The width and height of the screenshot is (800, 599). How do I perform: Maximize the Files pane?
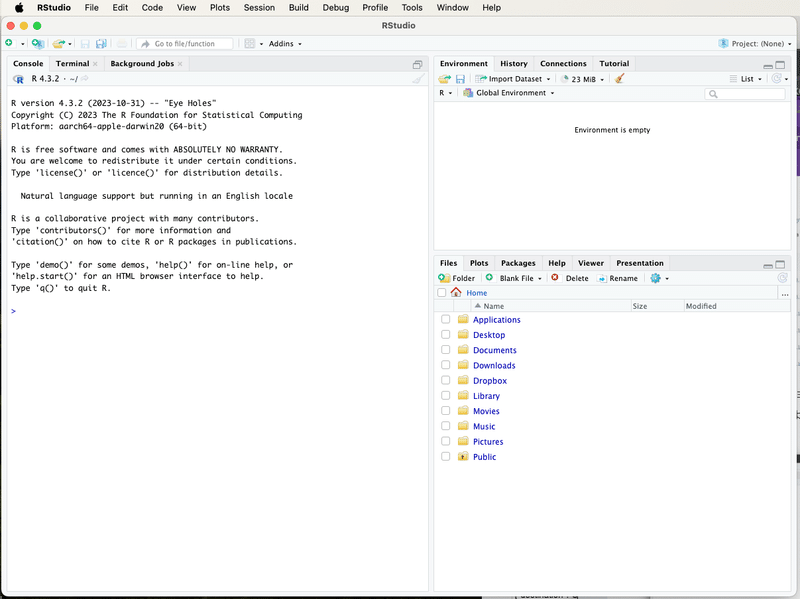[780, 264]
